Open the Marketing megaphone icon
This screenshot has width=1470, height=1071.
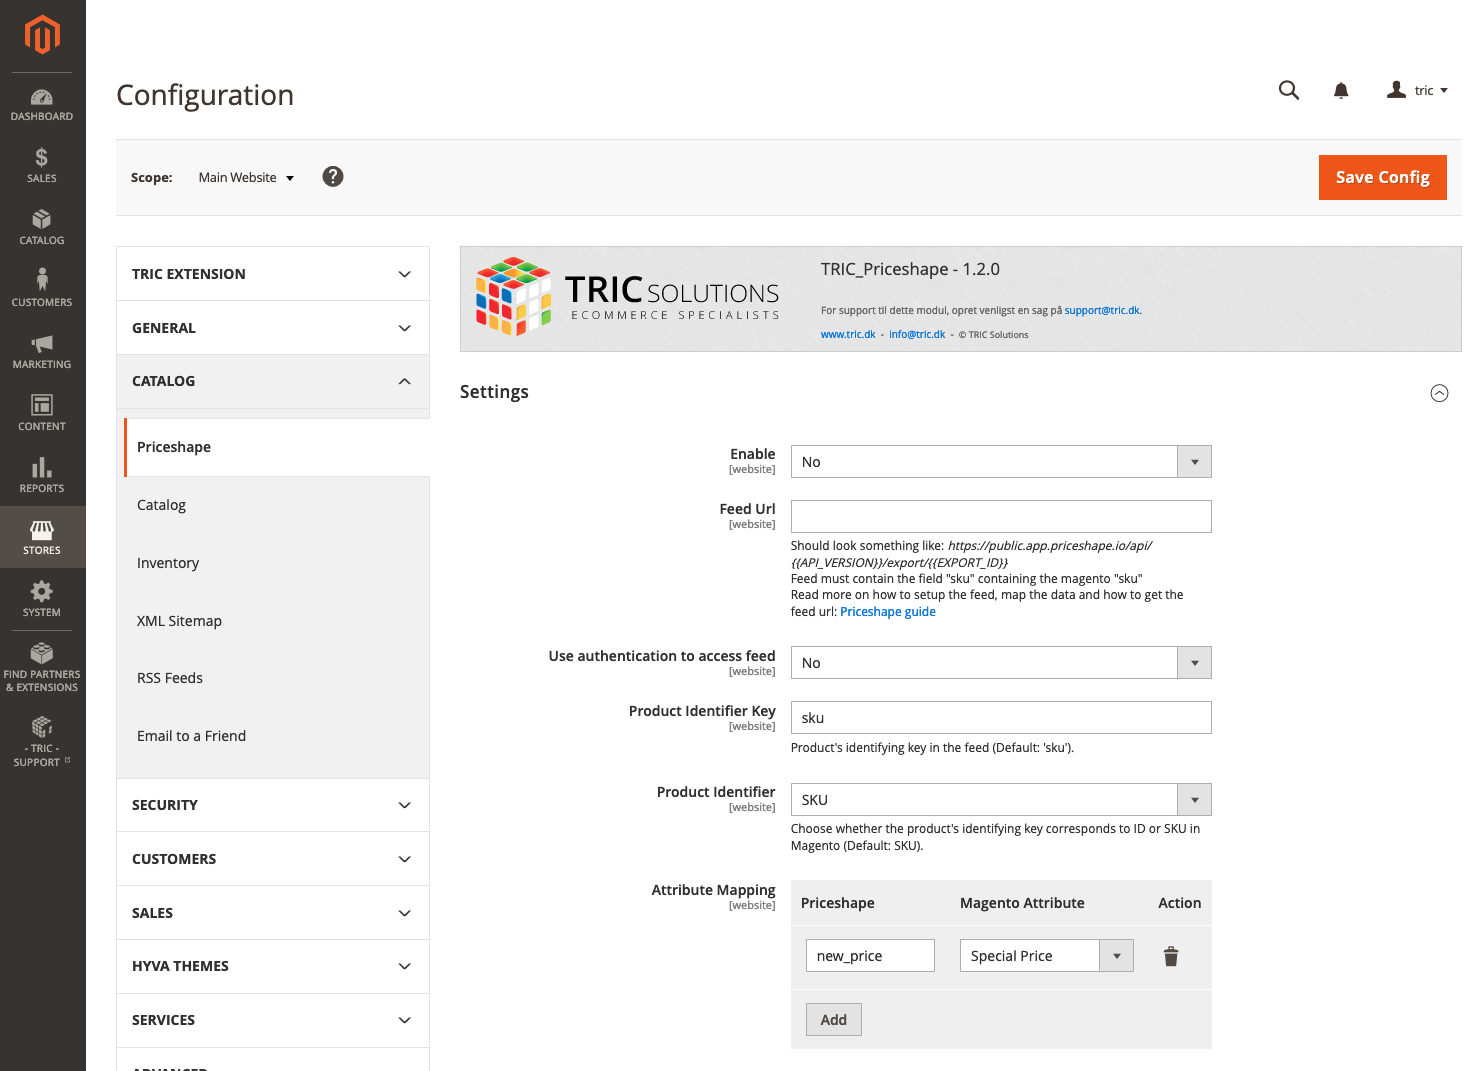[42, 351]
